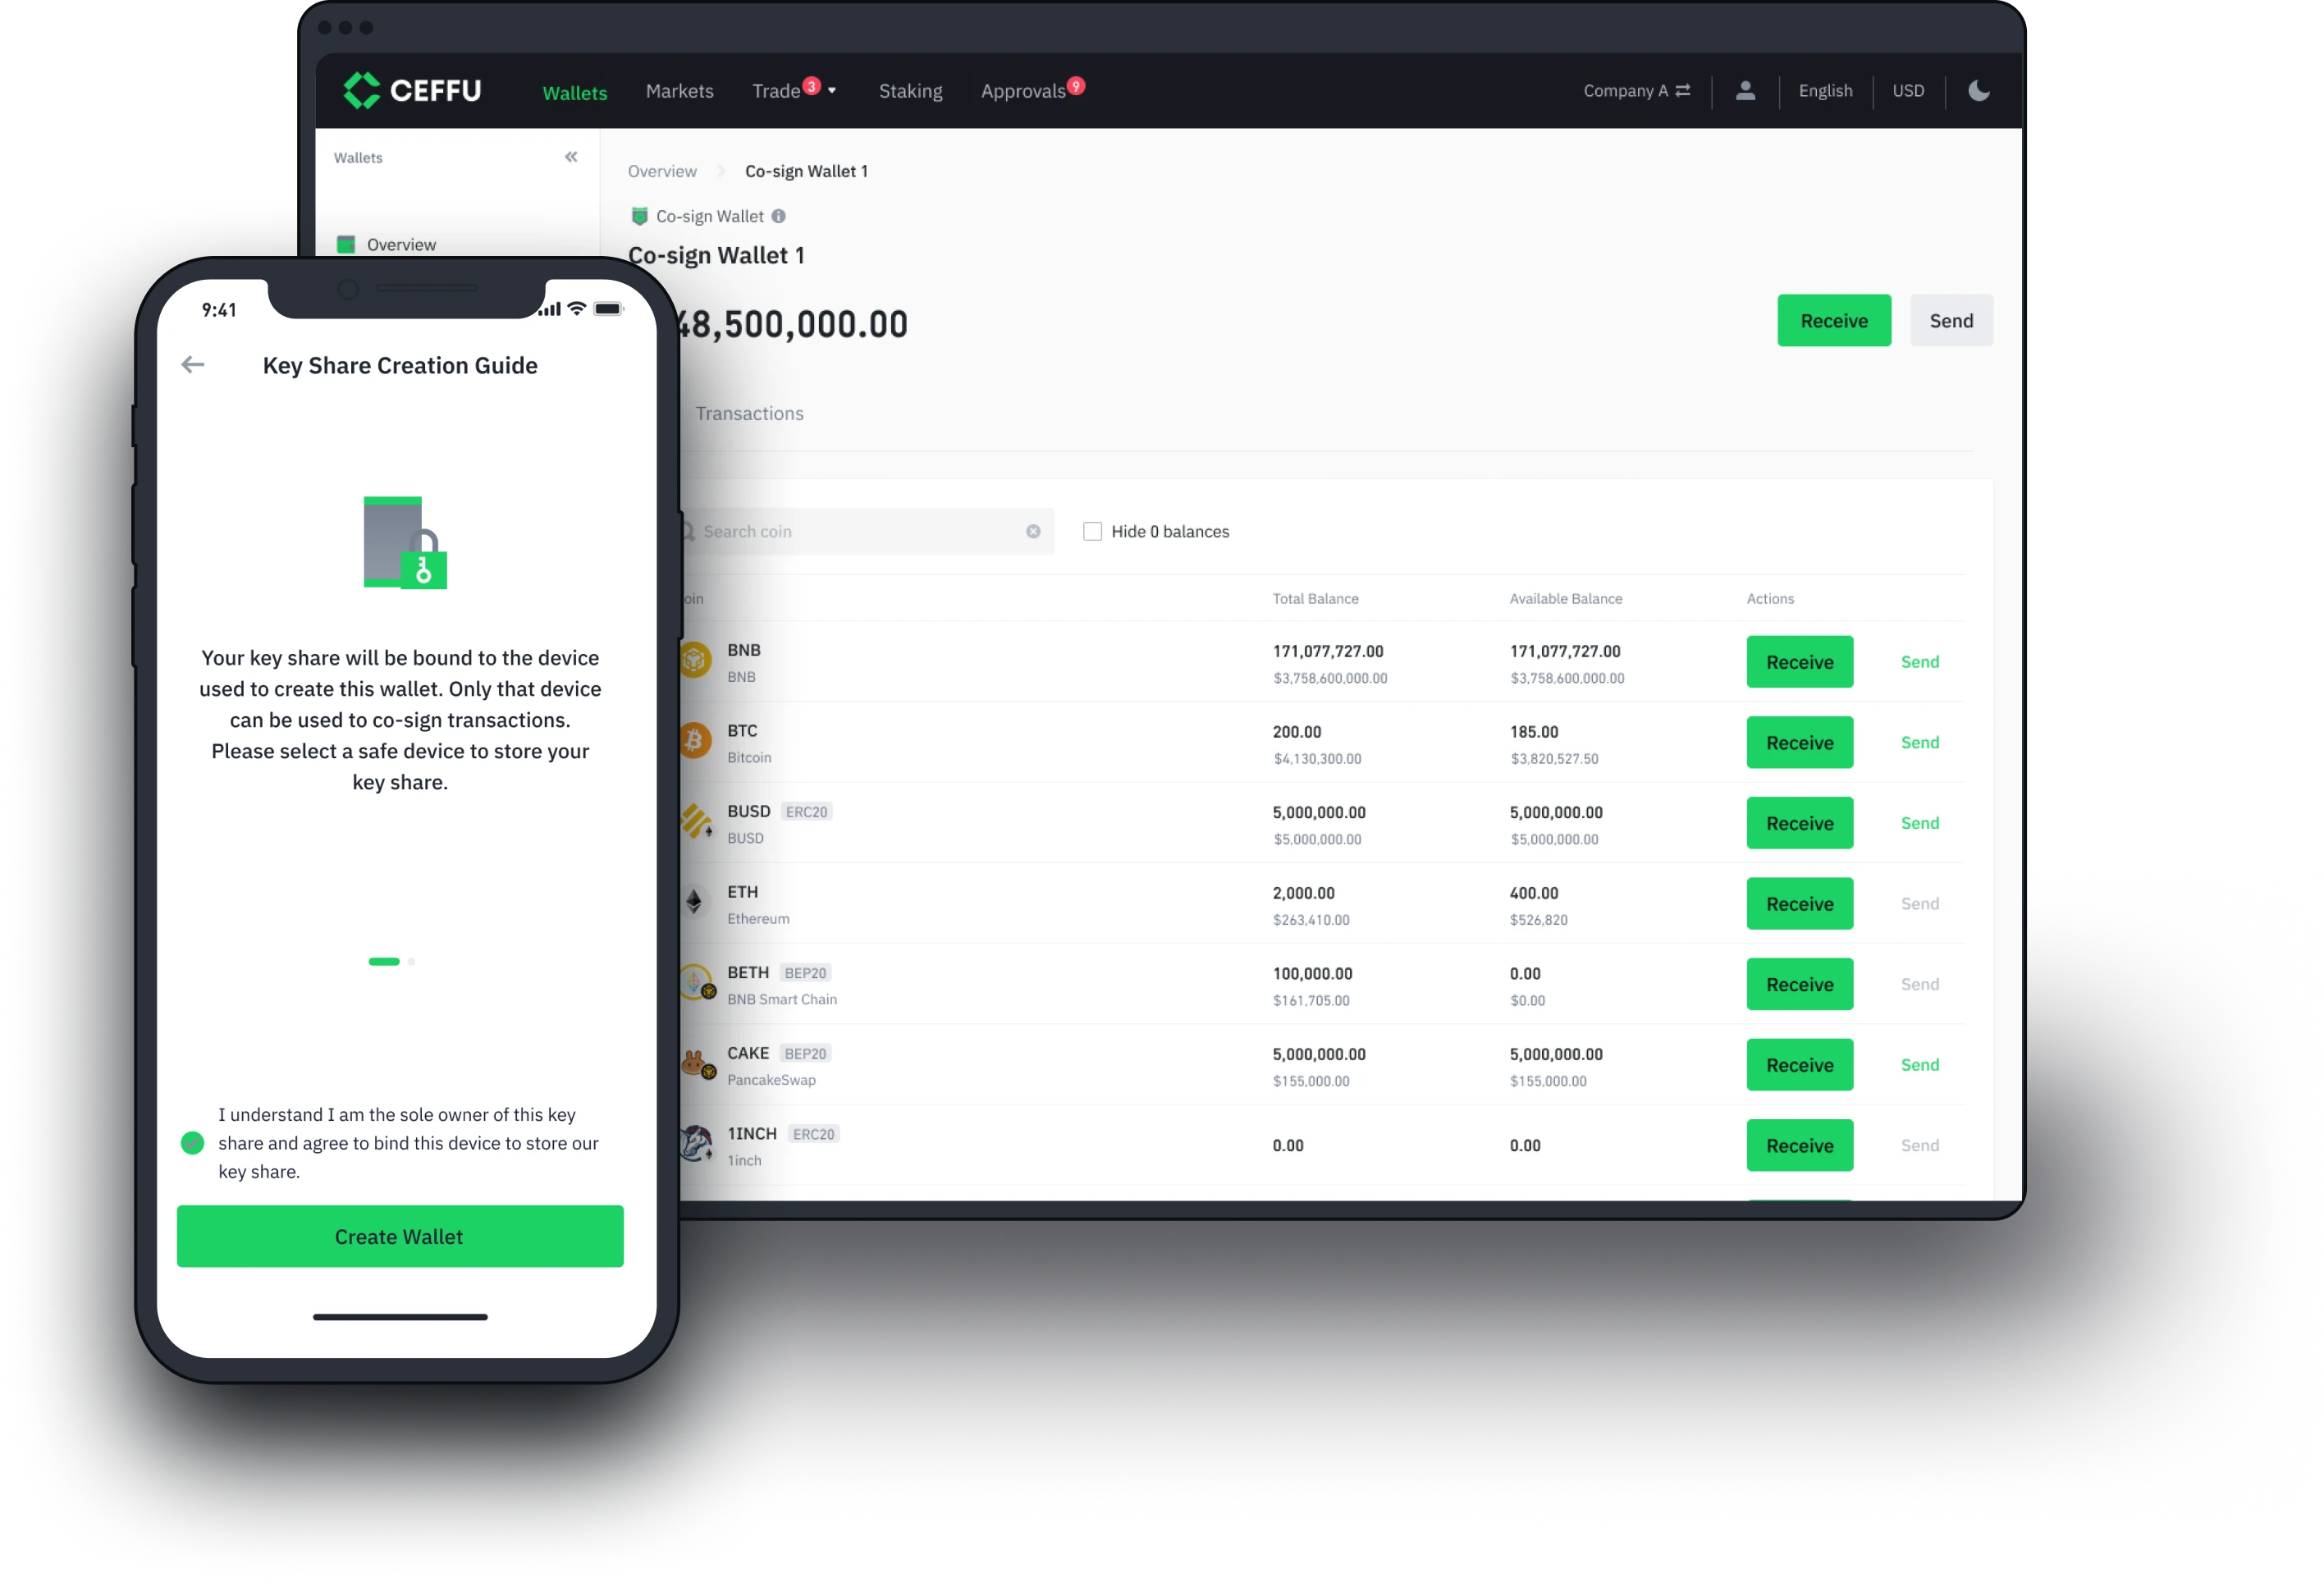Select the Wallets tab
This screenshot has height=1582, width=2324.
tap(572, 90)
